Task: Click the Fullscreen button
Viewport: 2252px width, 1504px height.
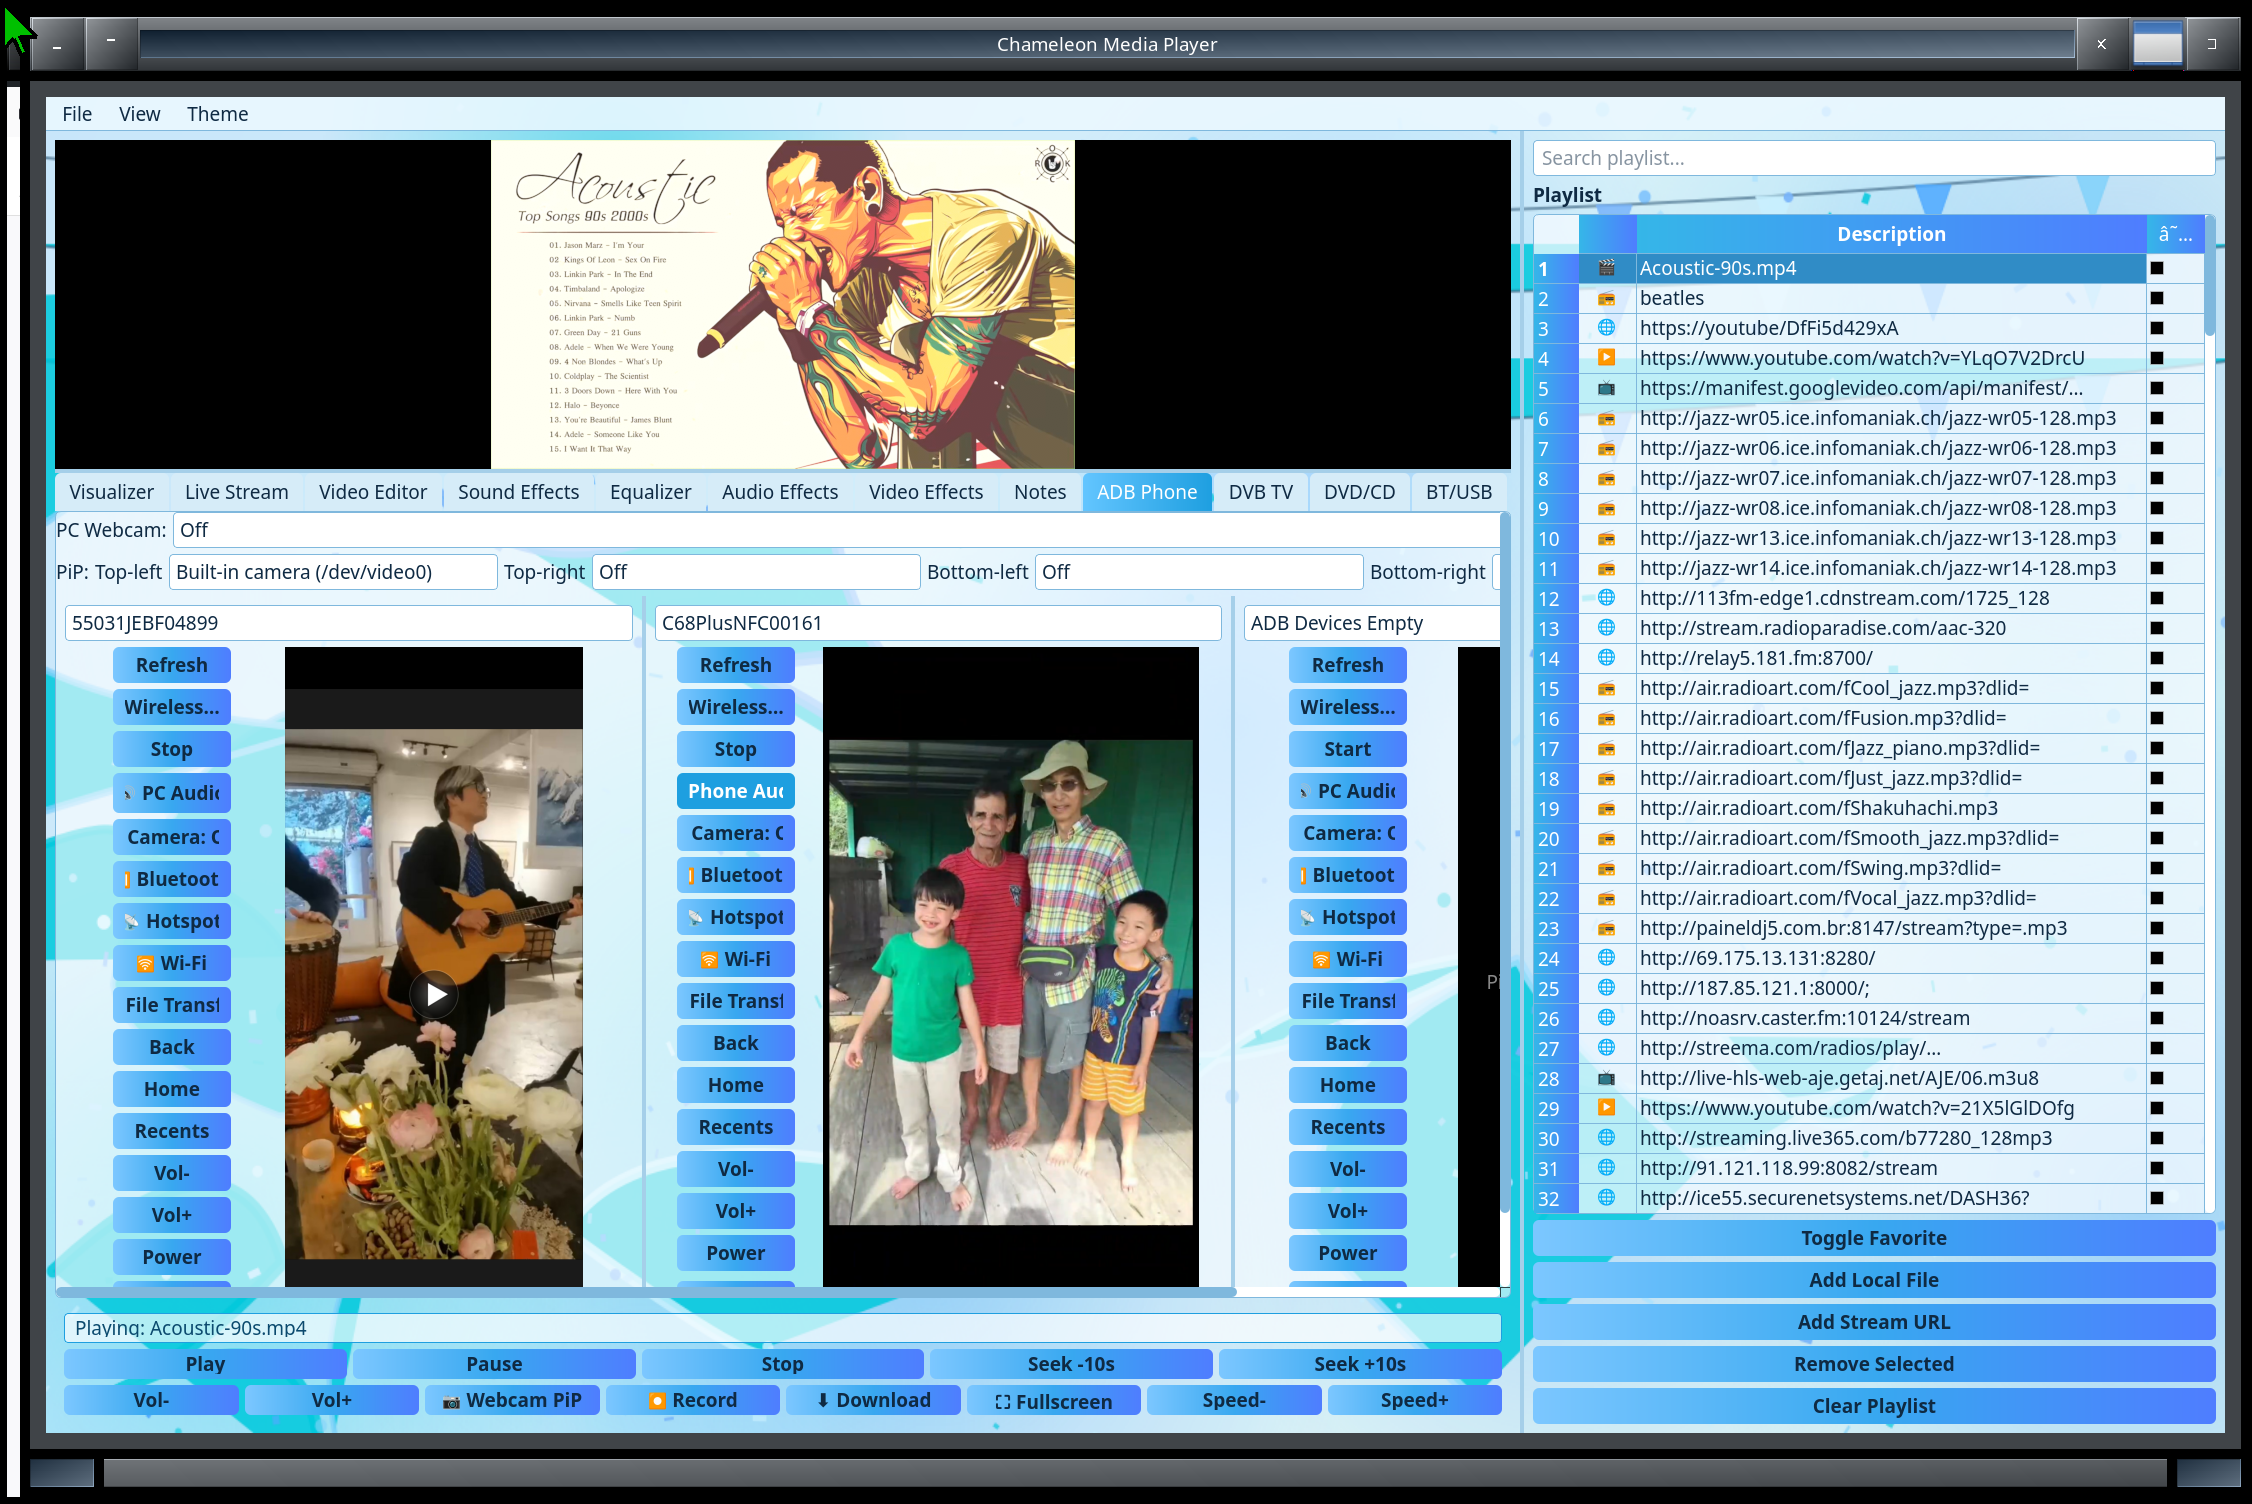Action: (1054, 1401)
